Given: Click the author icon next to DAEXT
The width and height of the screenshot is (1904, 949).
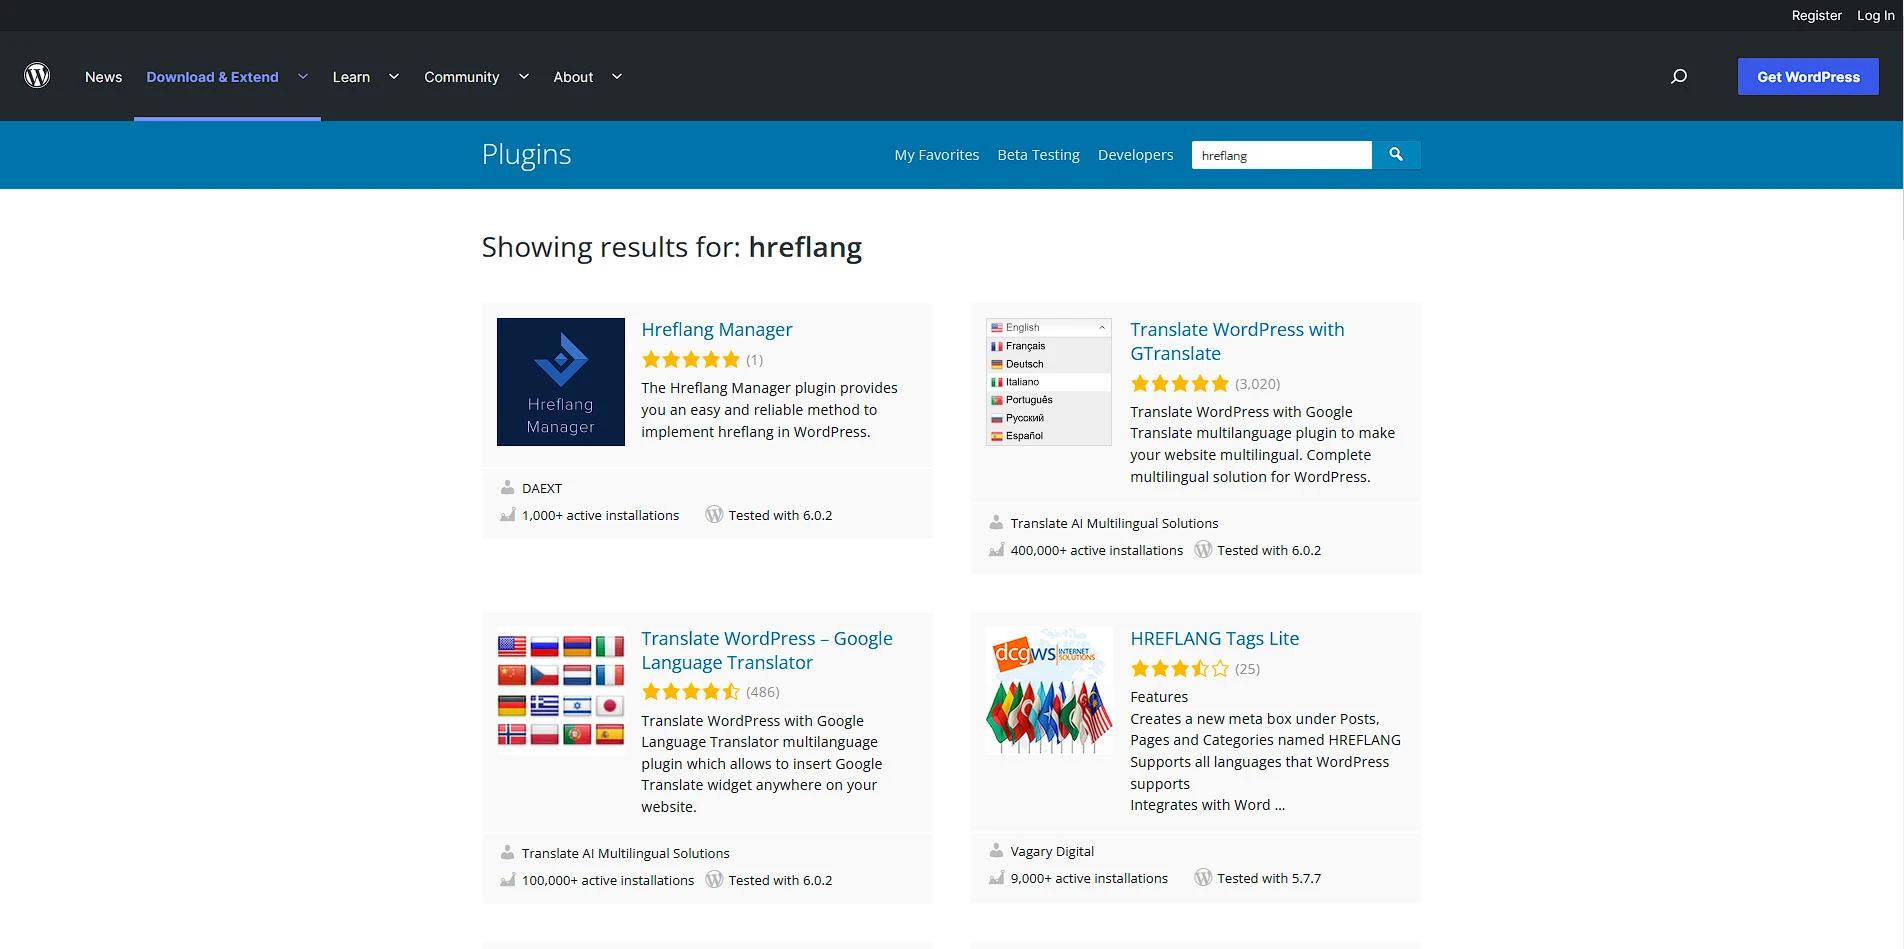Looking at the screenshot, I should click(507, 488).
